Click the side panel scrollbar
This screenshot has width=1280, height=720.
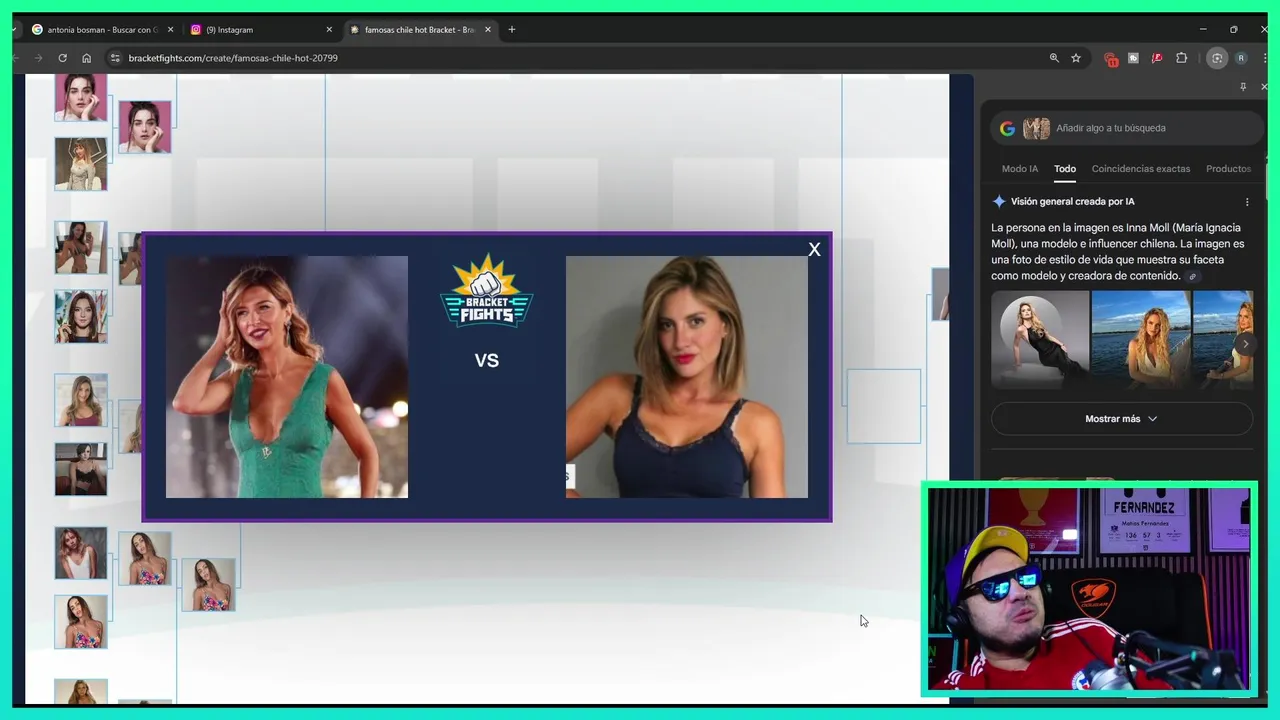(x=1268, y=180)
